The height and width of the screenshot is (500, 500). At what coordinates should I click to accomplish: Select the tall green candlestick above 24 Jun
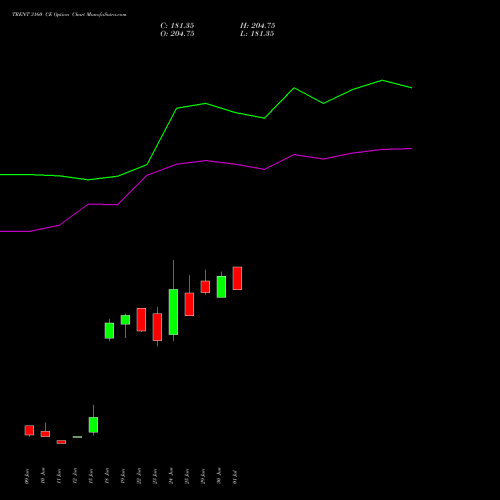[x=173, y=312]
